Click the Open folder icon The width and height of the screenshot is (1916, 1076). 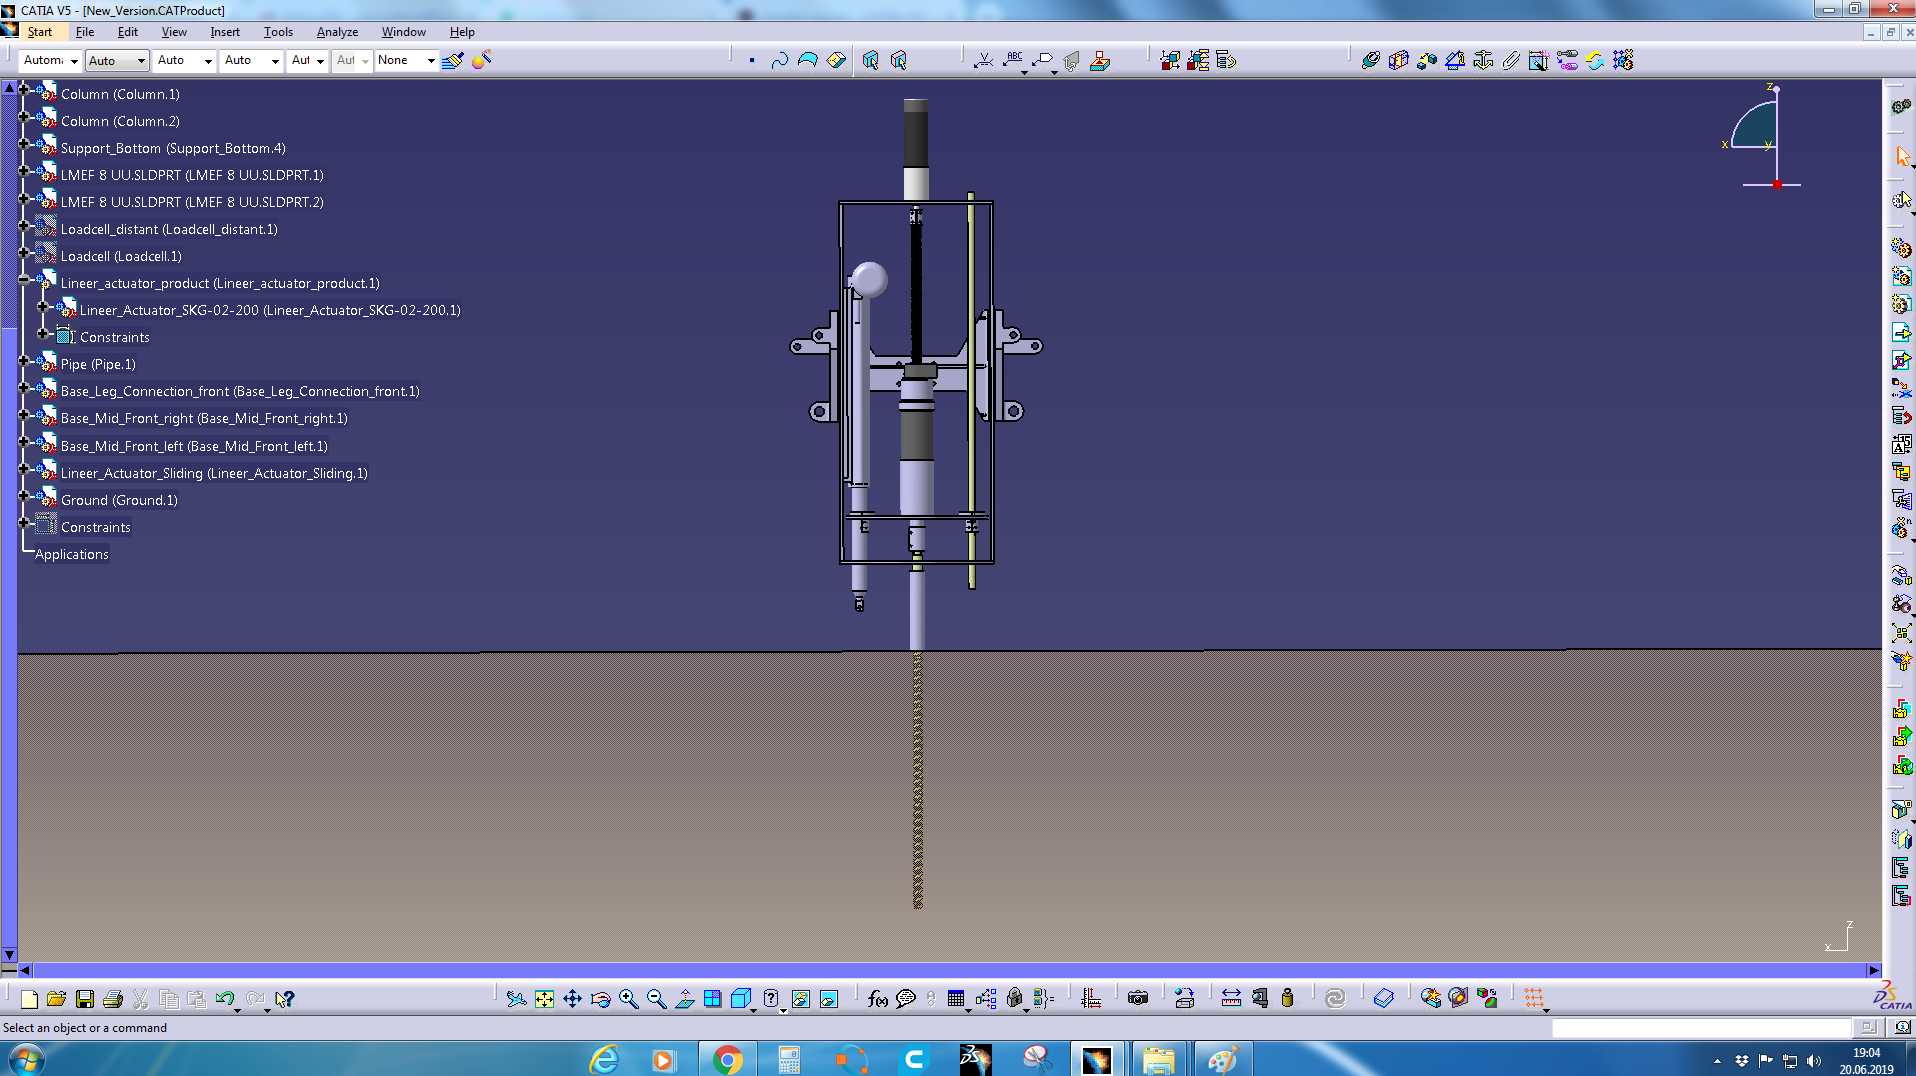tap(57, 998)
